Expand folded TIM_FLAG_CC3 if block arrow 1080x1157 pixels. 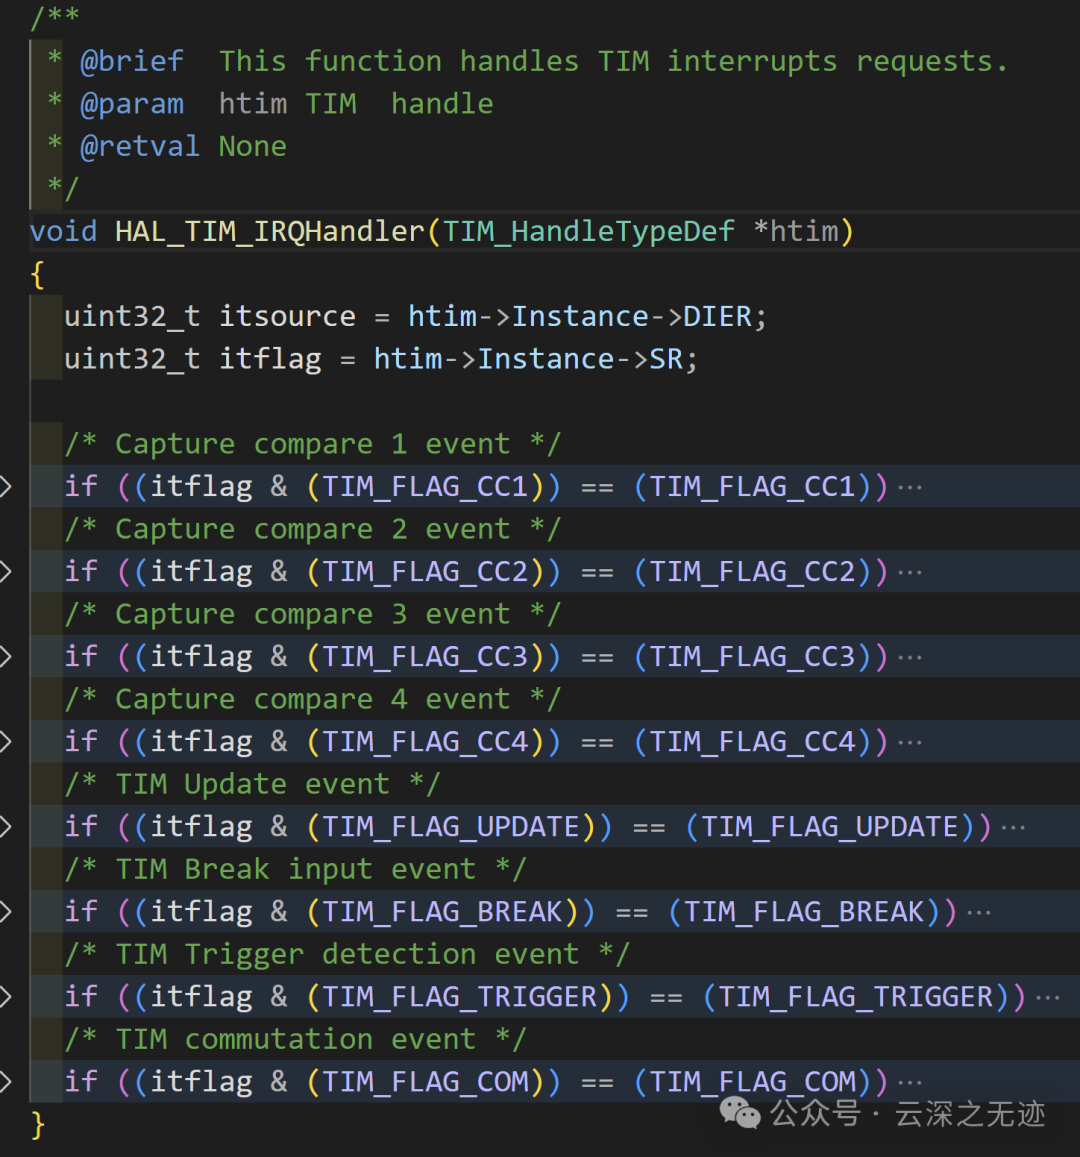pos(5,656)
